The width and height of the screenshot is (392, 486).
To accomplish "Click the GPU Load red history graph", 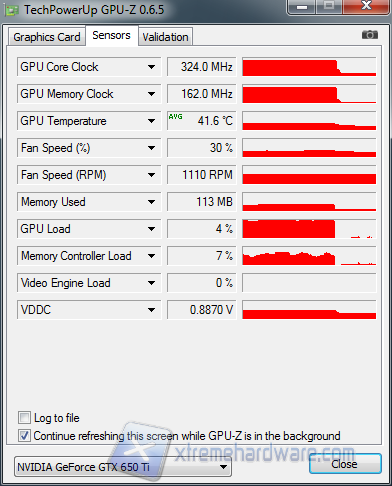I will [x=309, y=229].
